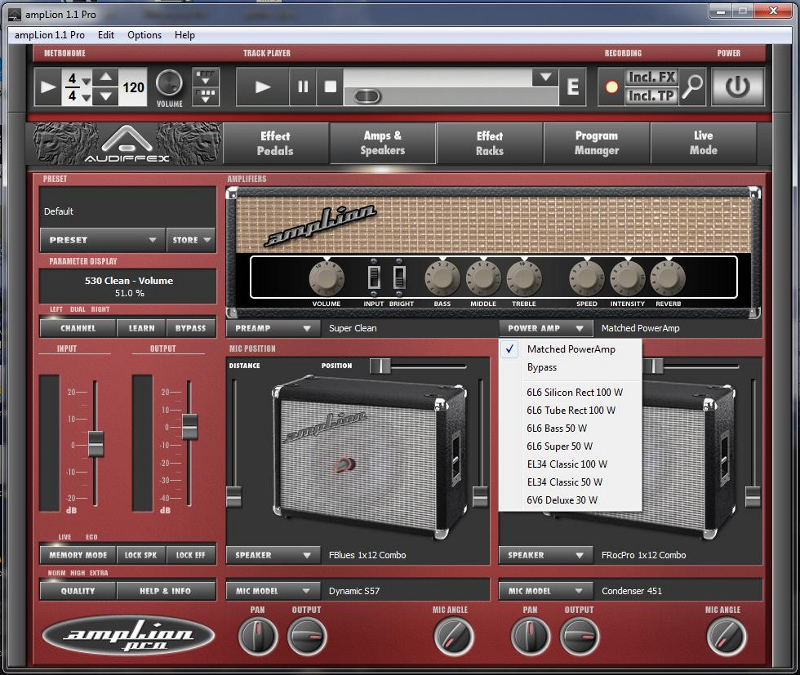The image size is (800, 675).
Task: Click the amplifier Intensity knob
Action: click(628, 279)
